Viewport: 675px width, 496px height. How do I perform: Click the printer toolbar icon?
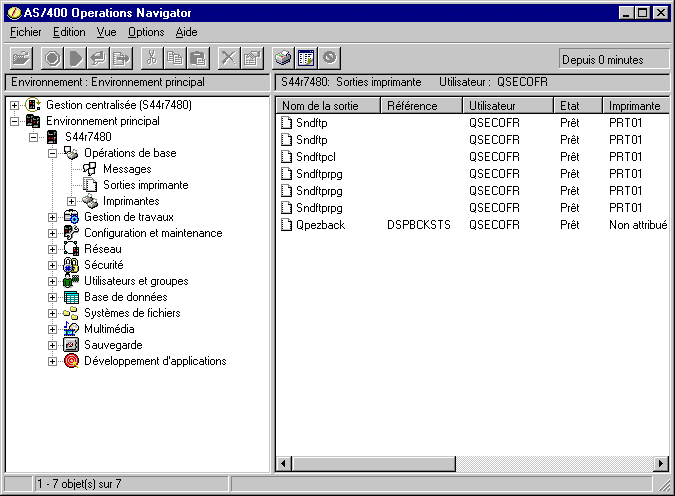[x=283, y=58]
